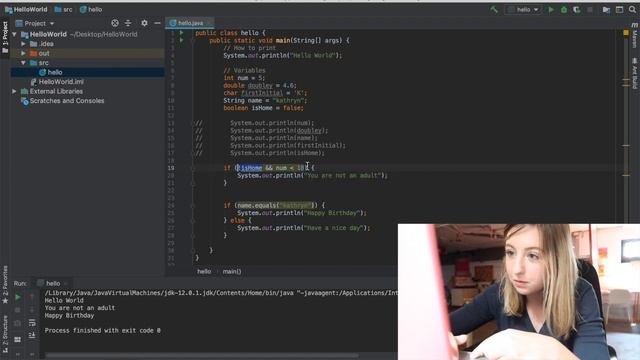Build project with the hammer icon

(x=494, y=9)
